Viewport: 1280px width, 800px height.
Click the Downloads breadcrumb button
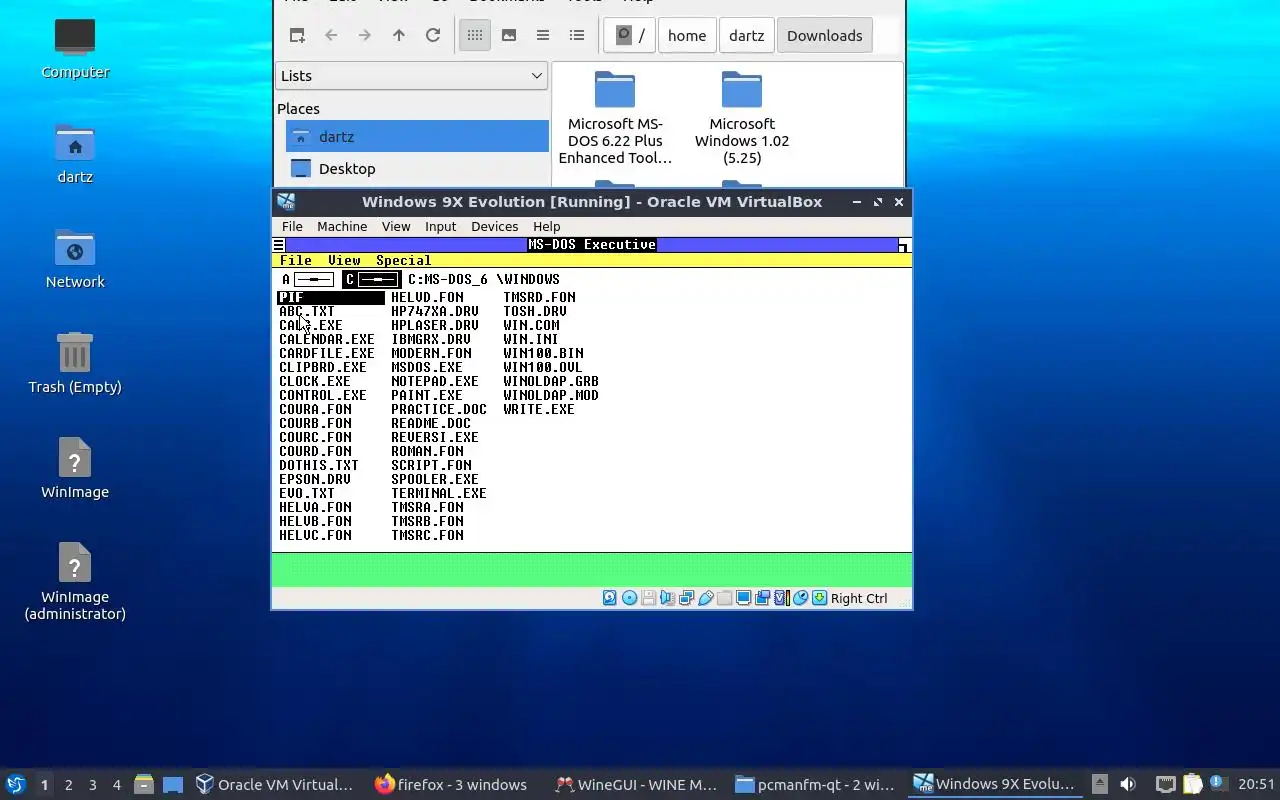pyautogui.click(x=824, y=35)
